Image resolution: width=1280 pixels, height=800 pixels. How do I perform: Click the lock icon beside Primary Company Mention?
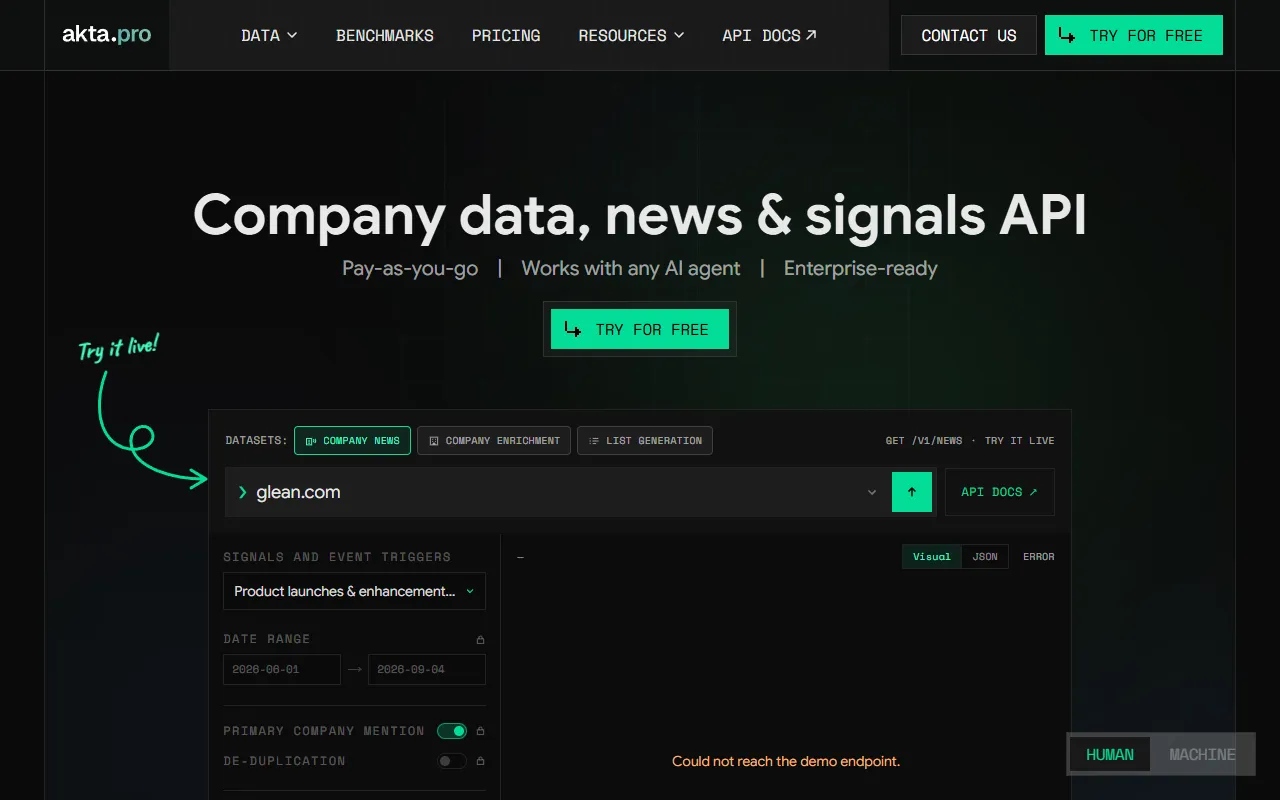point(480,731)
